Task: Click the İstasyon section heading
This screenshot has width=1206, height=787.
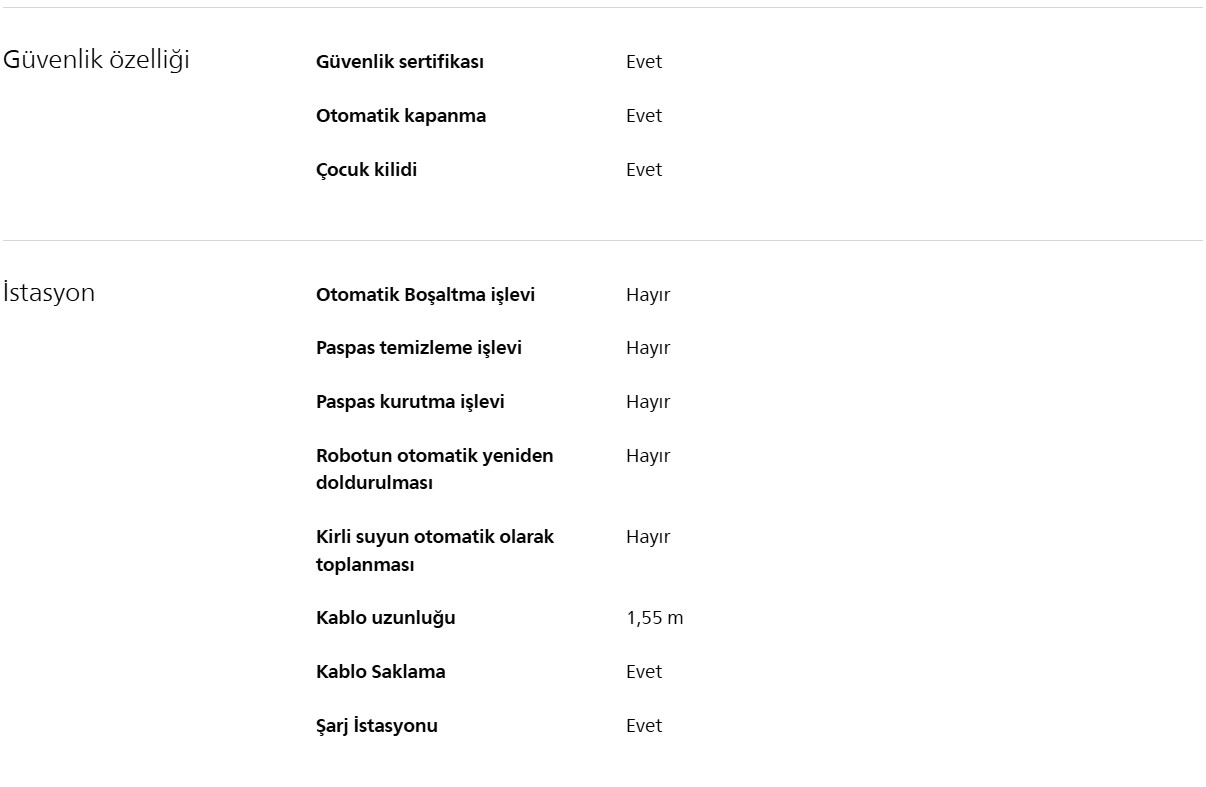Action: pos(49,293)
